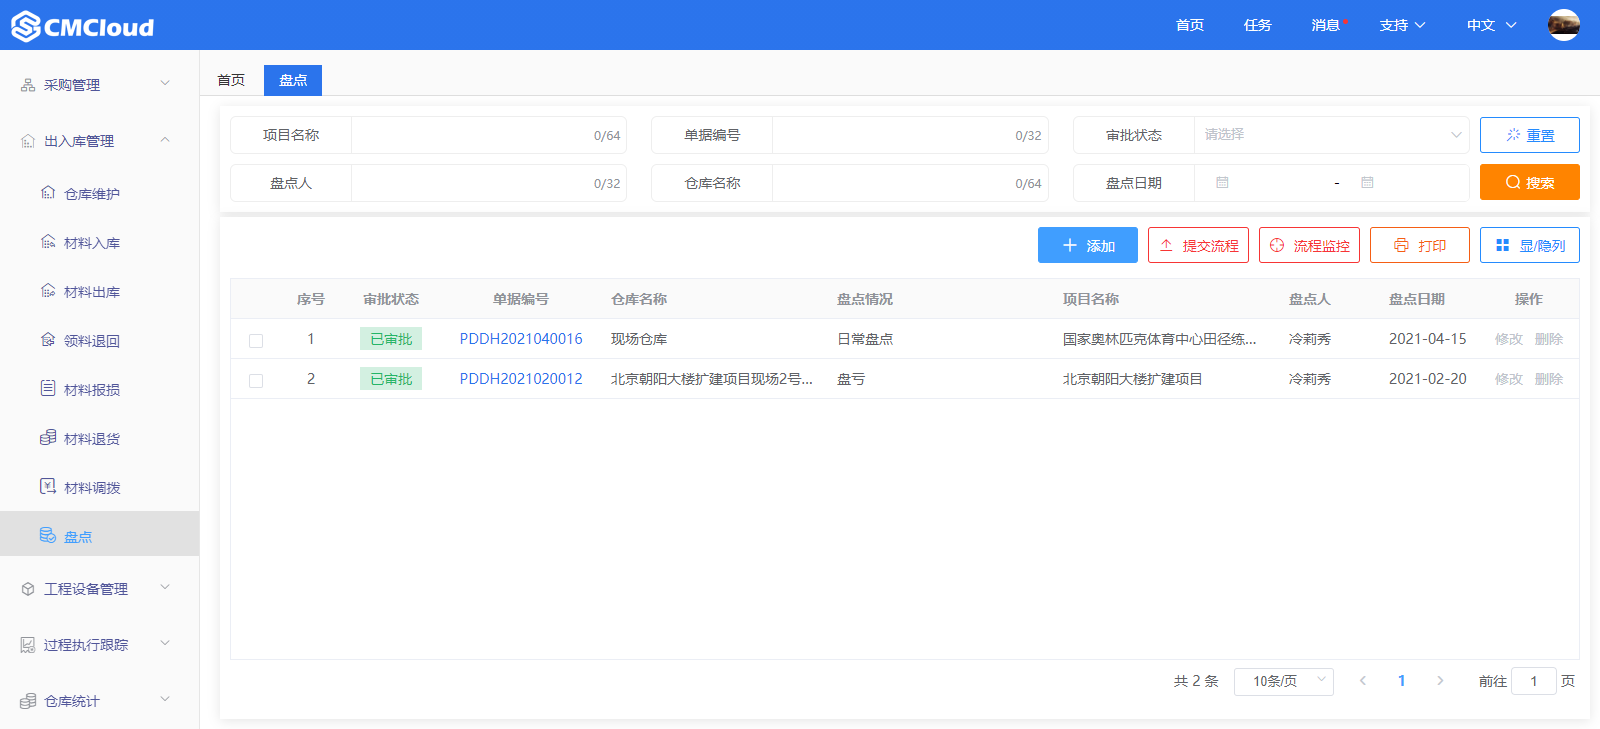
Task: Focus the 项目名称 input field
Action: pos(488,135)
